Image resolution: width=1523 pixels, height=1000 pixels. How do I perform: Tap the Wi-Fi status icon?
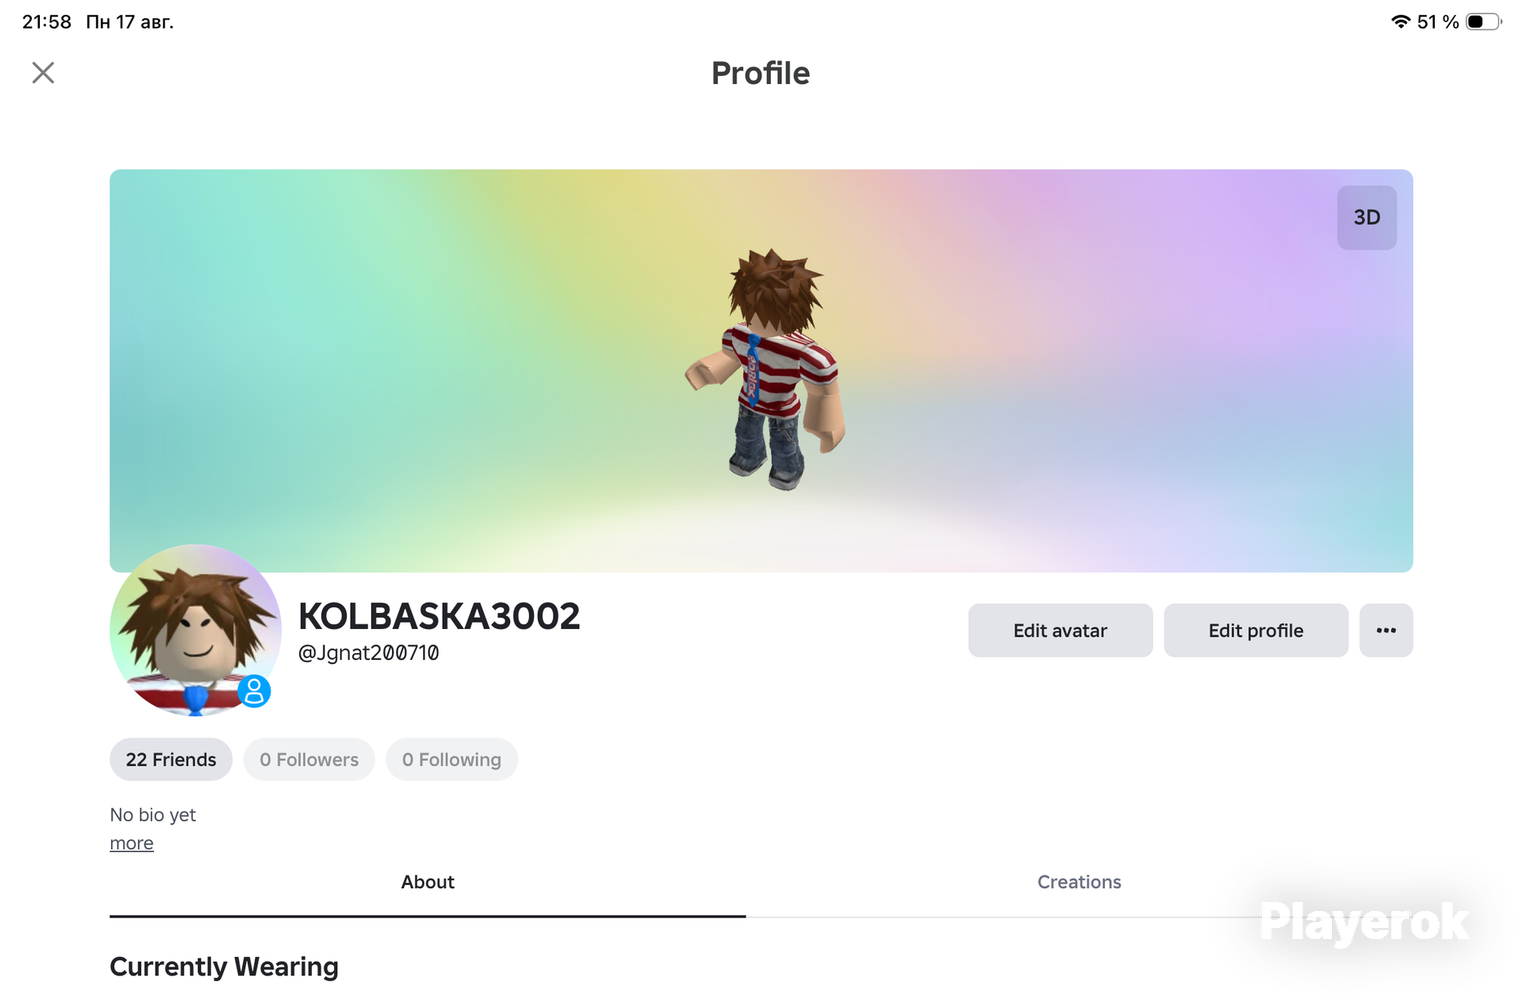coord(1400,22)
